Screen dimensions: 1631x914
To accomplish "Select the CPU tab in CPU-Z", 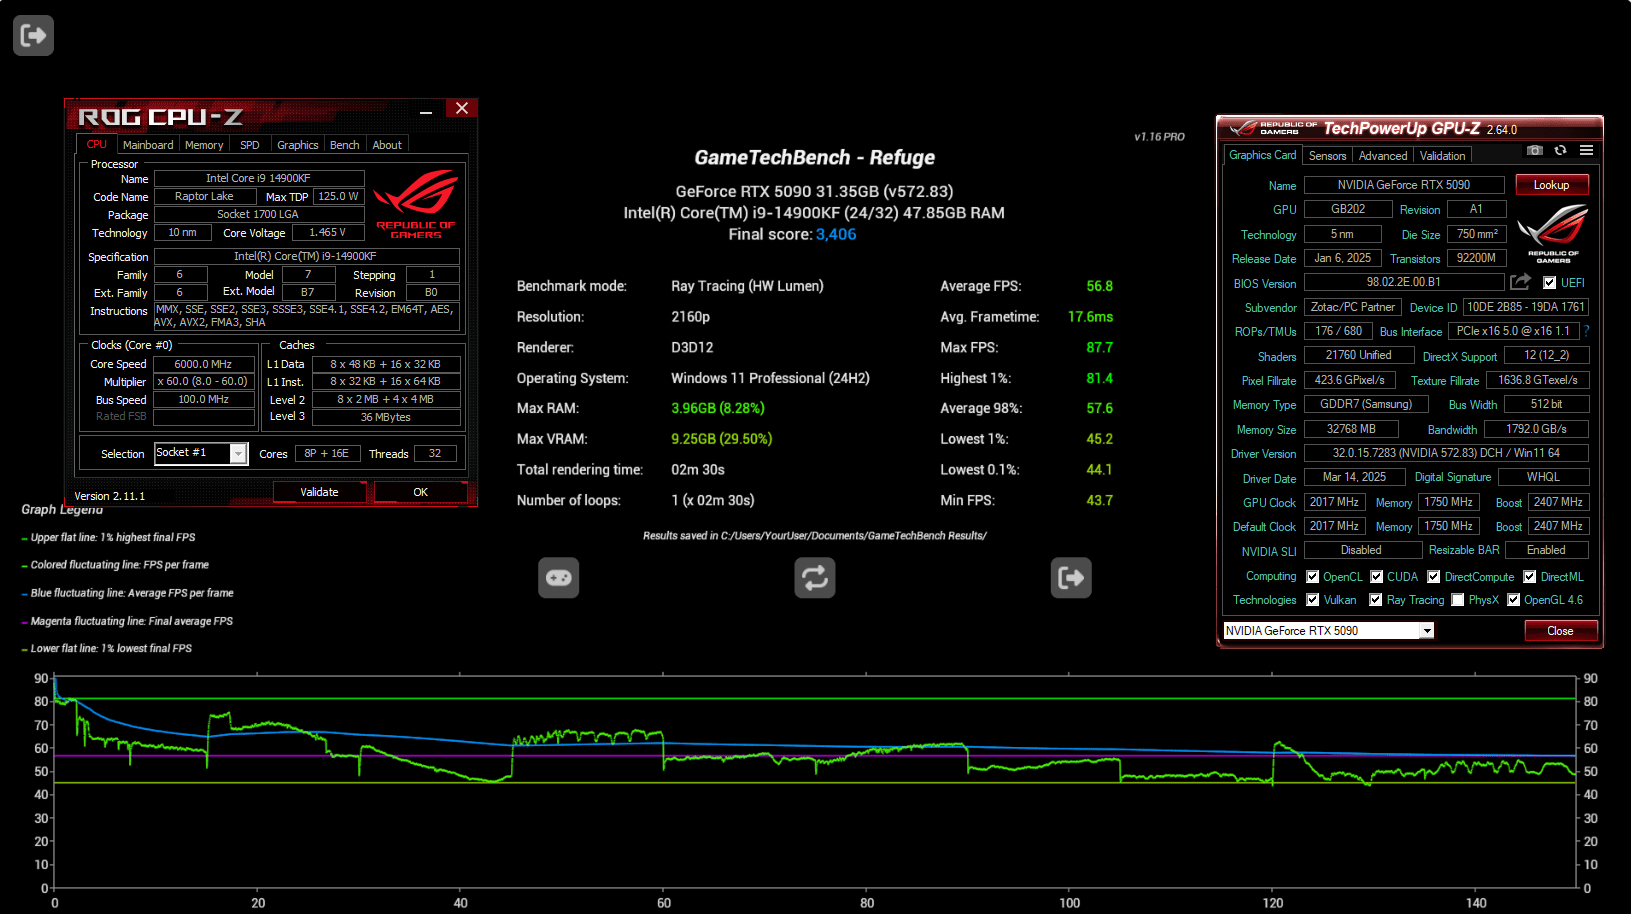I will point(96,145).
